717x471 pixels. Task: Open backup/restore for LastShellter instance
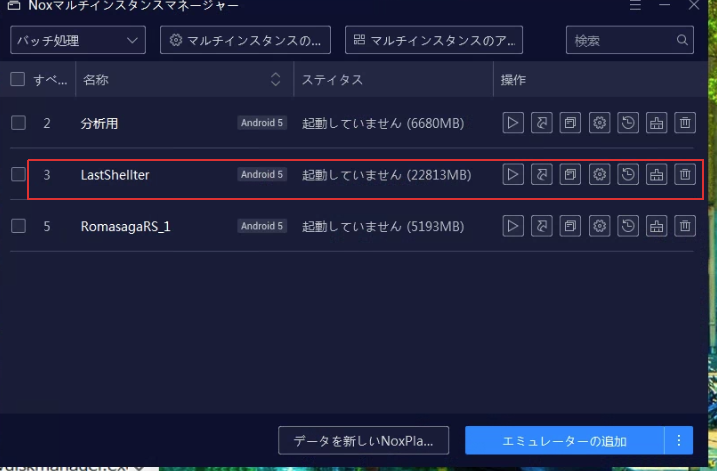tap(628, 174)
